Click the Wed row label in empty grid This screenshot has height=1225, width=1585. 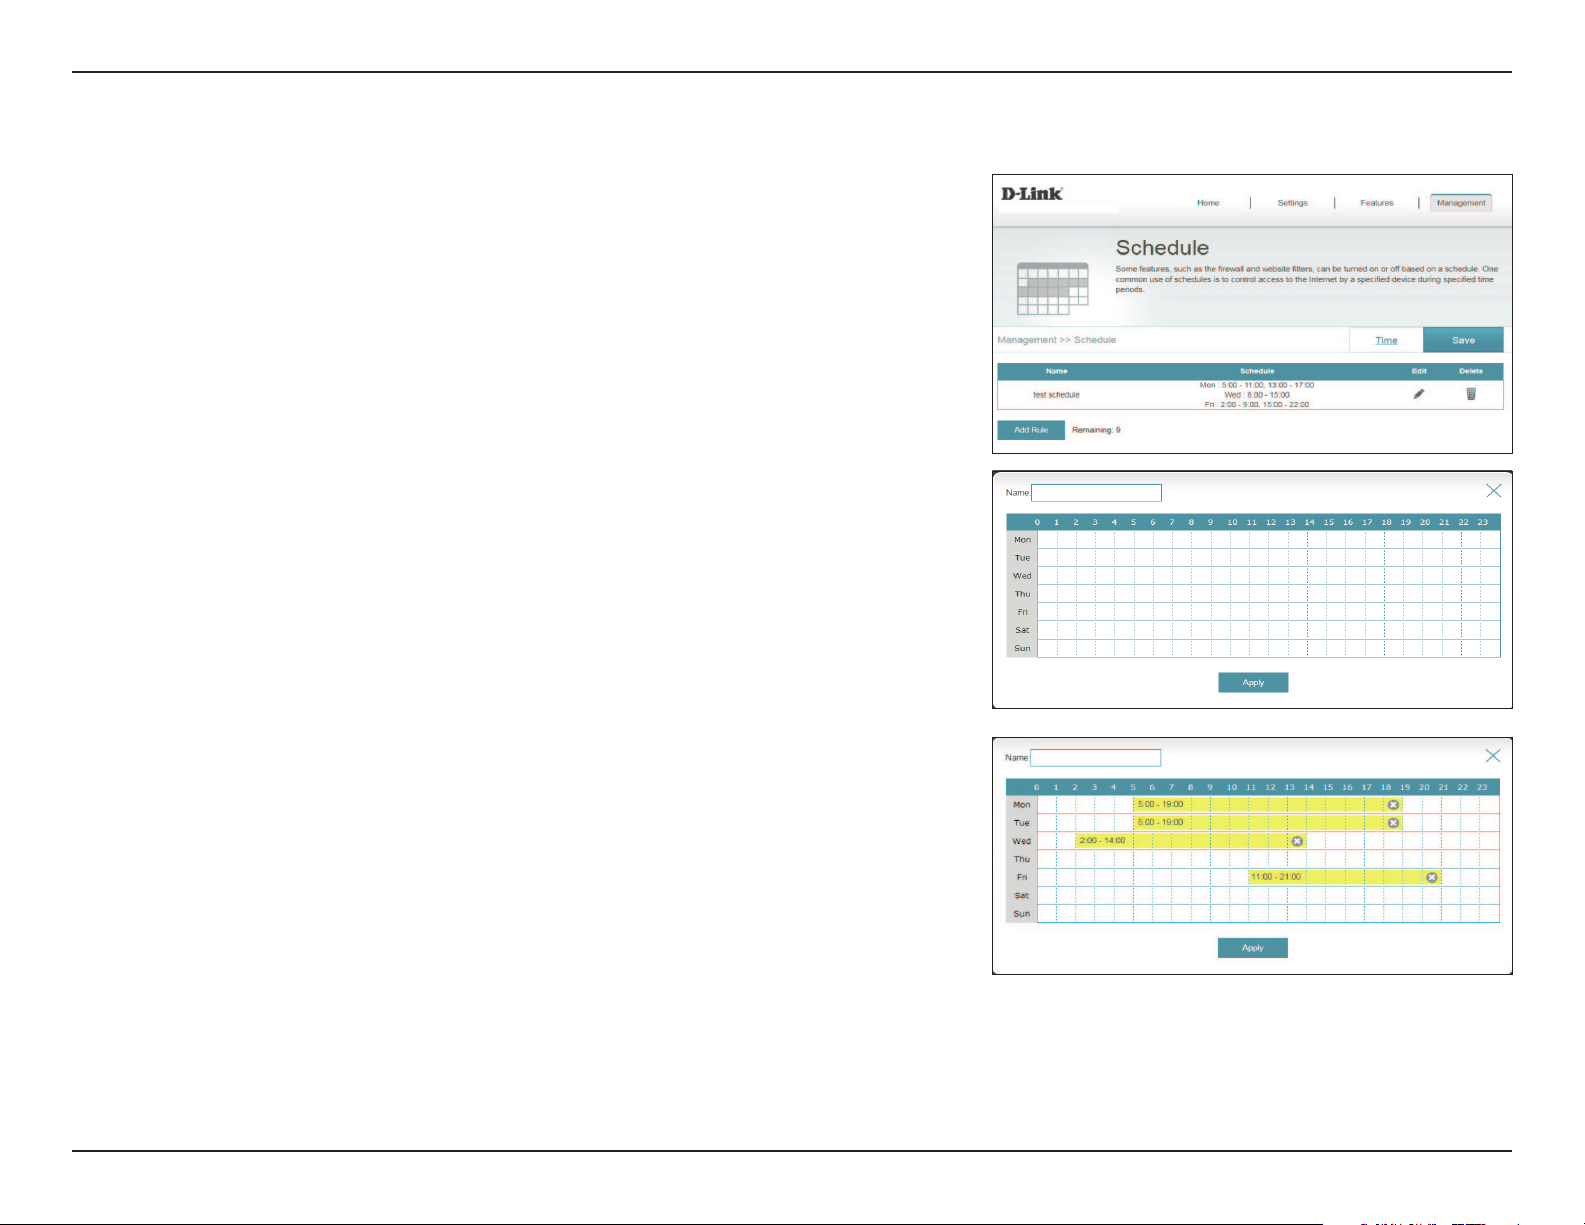point(1022,576)
